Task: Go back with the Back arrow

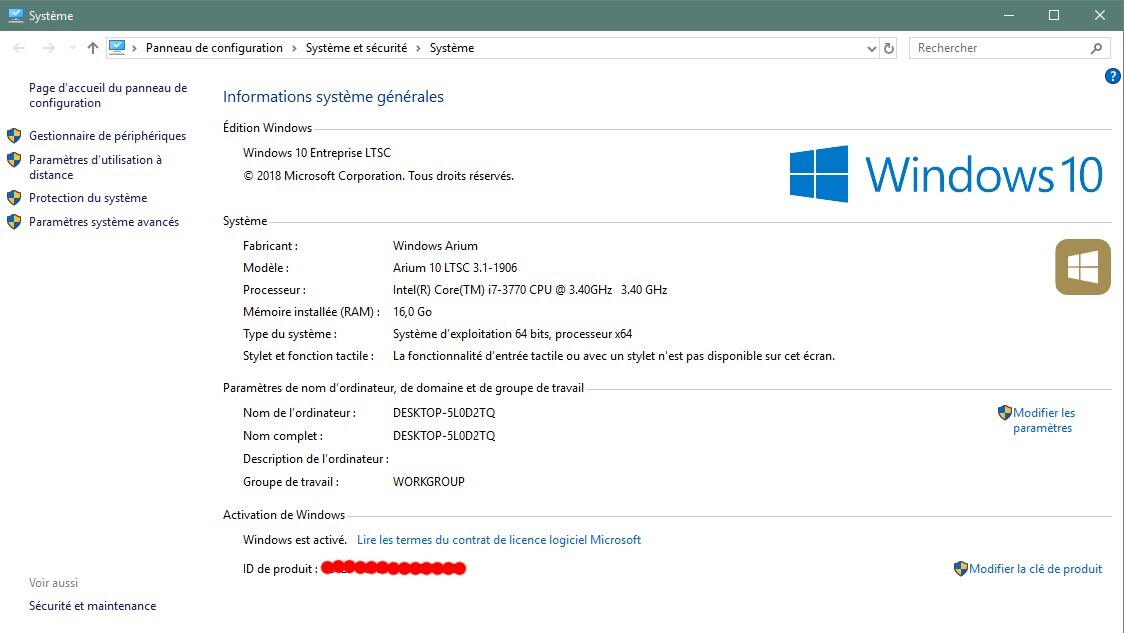Action: [x=19, y=48]
